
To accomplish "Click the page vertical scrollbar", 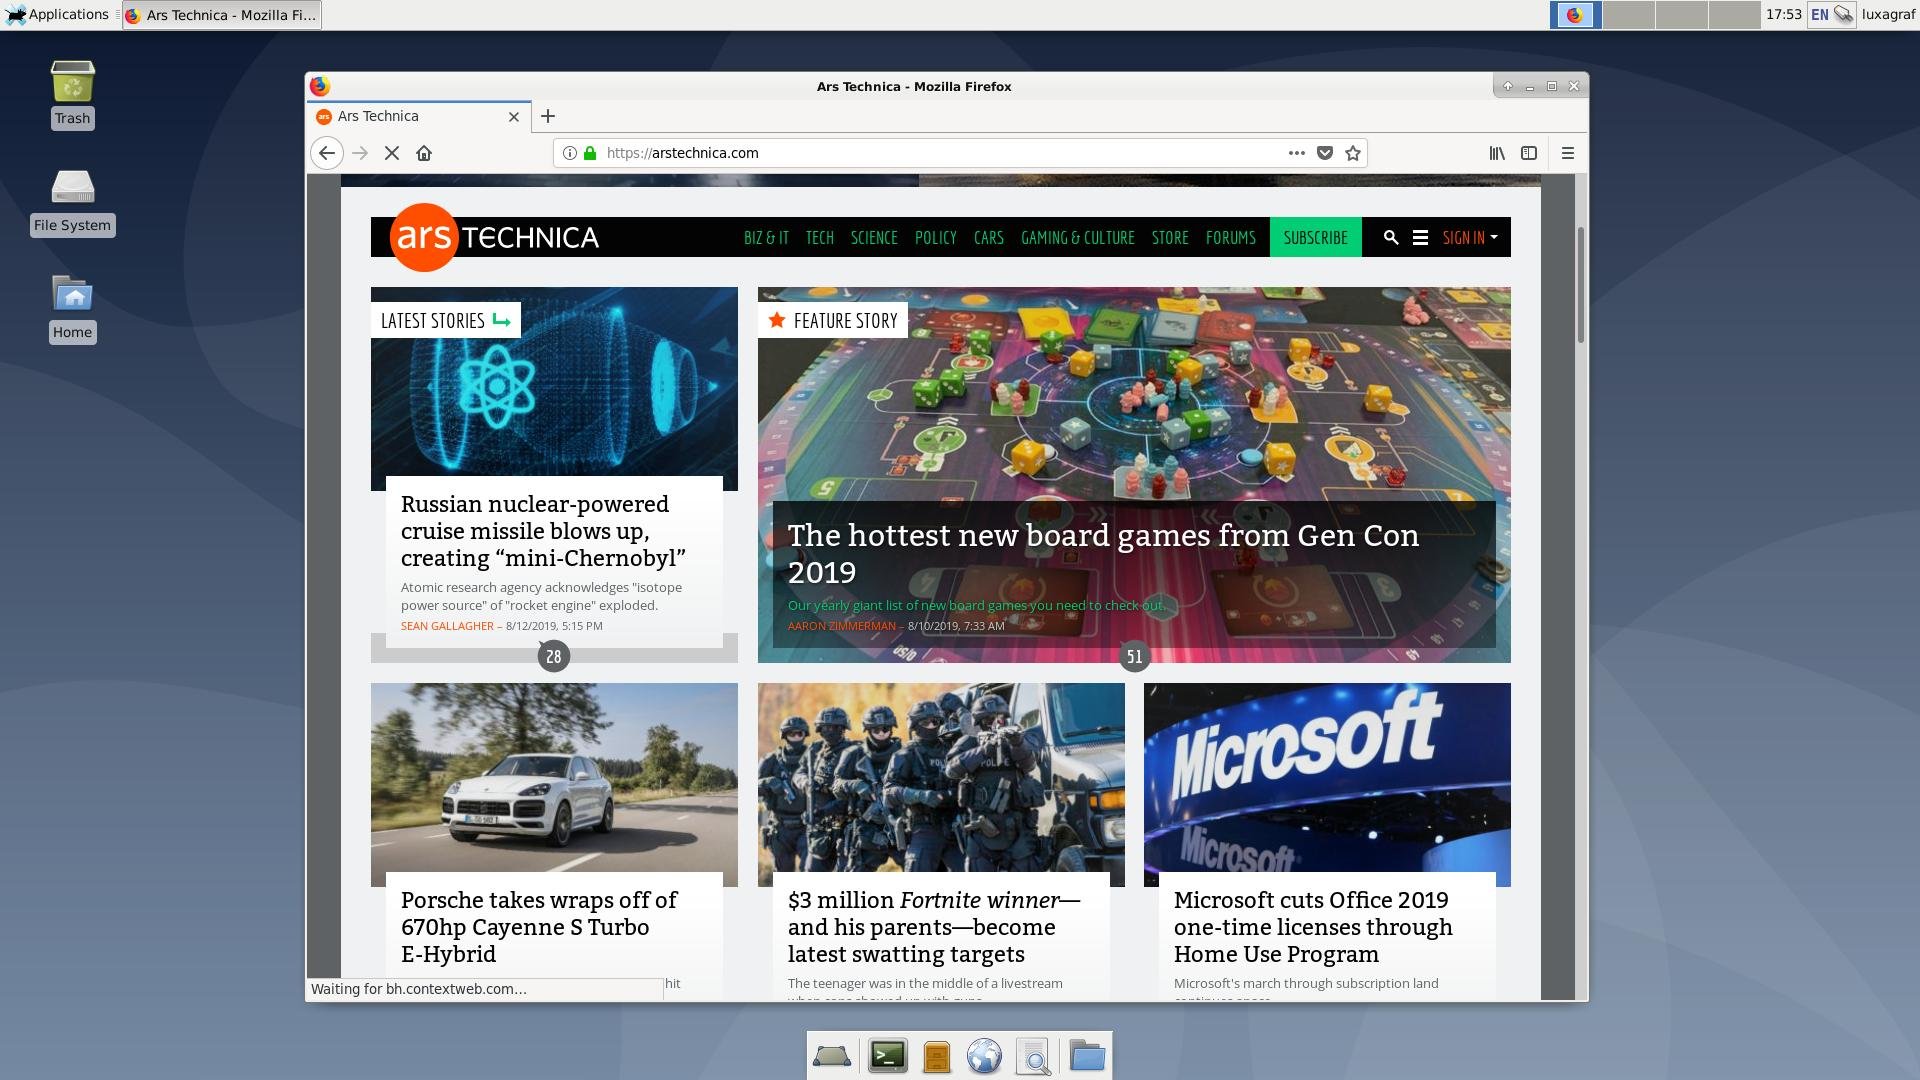I will [x=1581, y=285].
